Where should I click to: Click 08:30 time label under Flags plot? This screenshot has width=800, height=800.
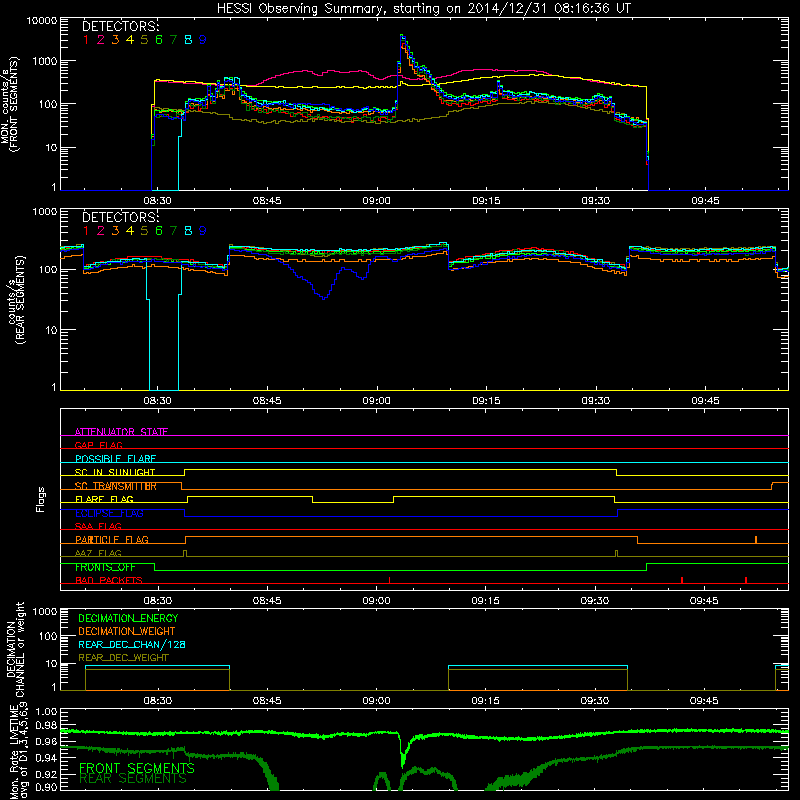click(x=157, y=601)
